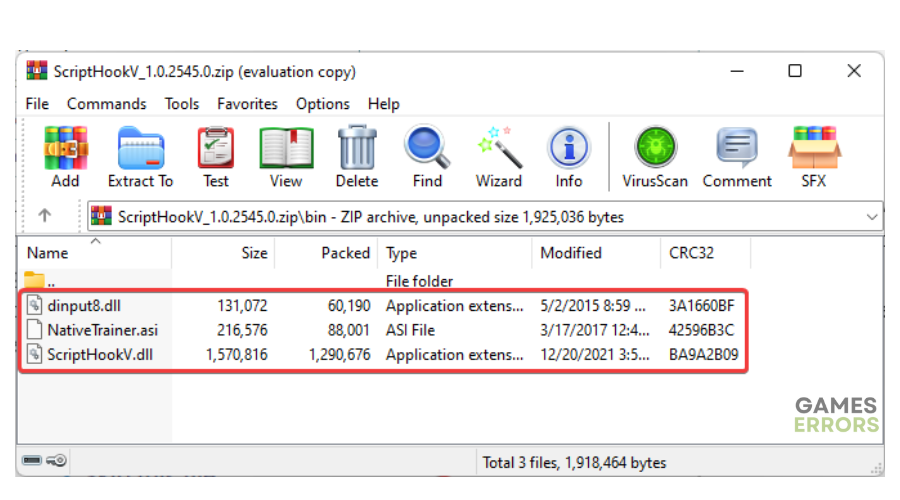This screenshot has width=900, height=500.
Task: Open the Options menu
Action: point(323,104)
